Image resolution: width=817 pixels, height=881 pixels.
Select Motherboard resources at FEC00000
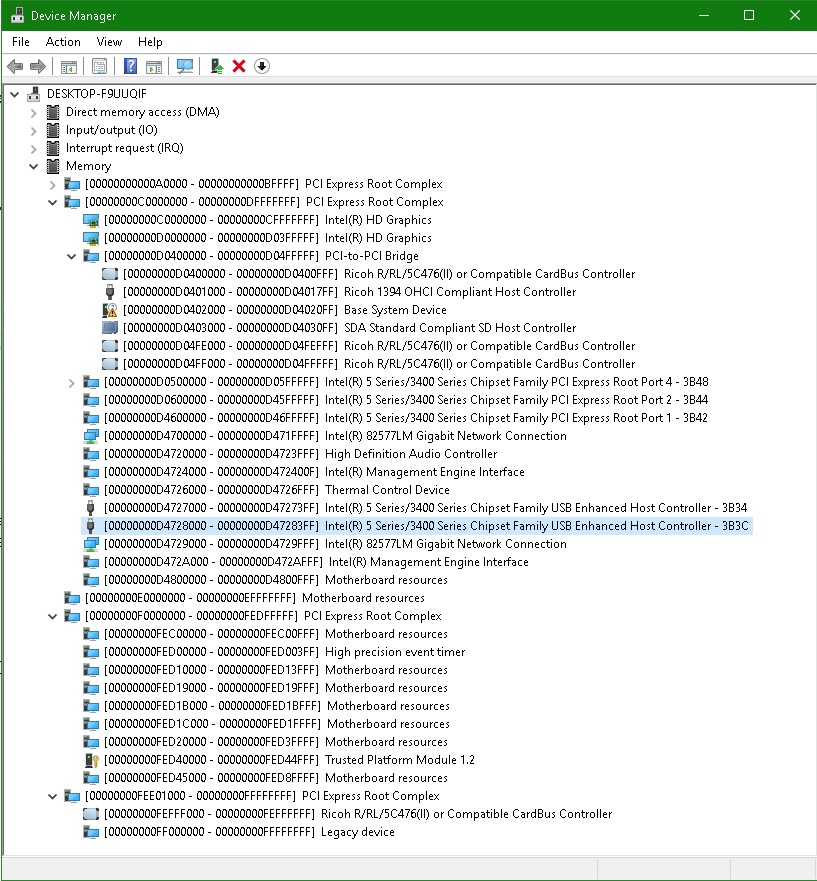pyautogui.click(x=276, y=634)
